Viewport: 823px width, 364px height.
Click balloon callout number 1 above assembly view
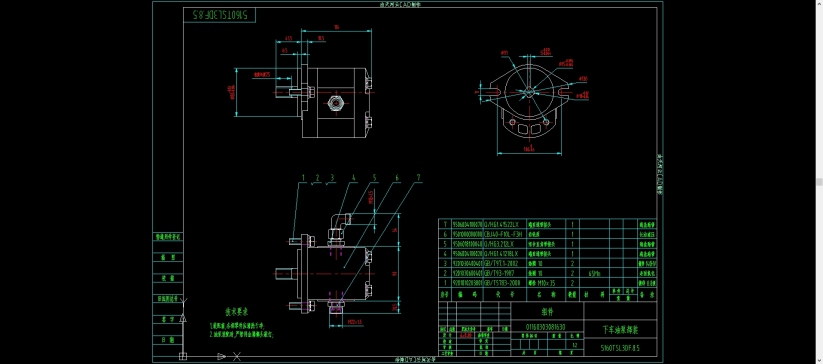[303, 178]
